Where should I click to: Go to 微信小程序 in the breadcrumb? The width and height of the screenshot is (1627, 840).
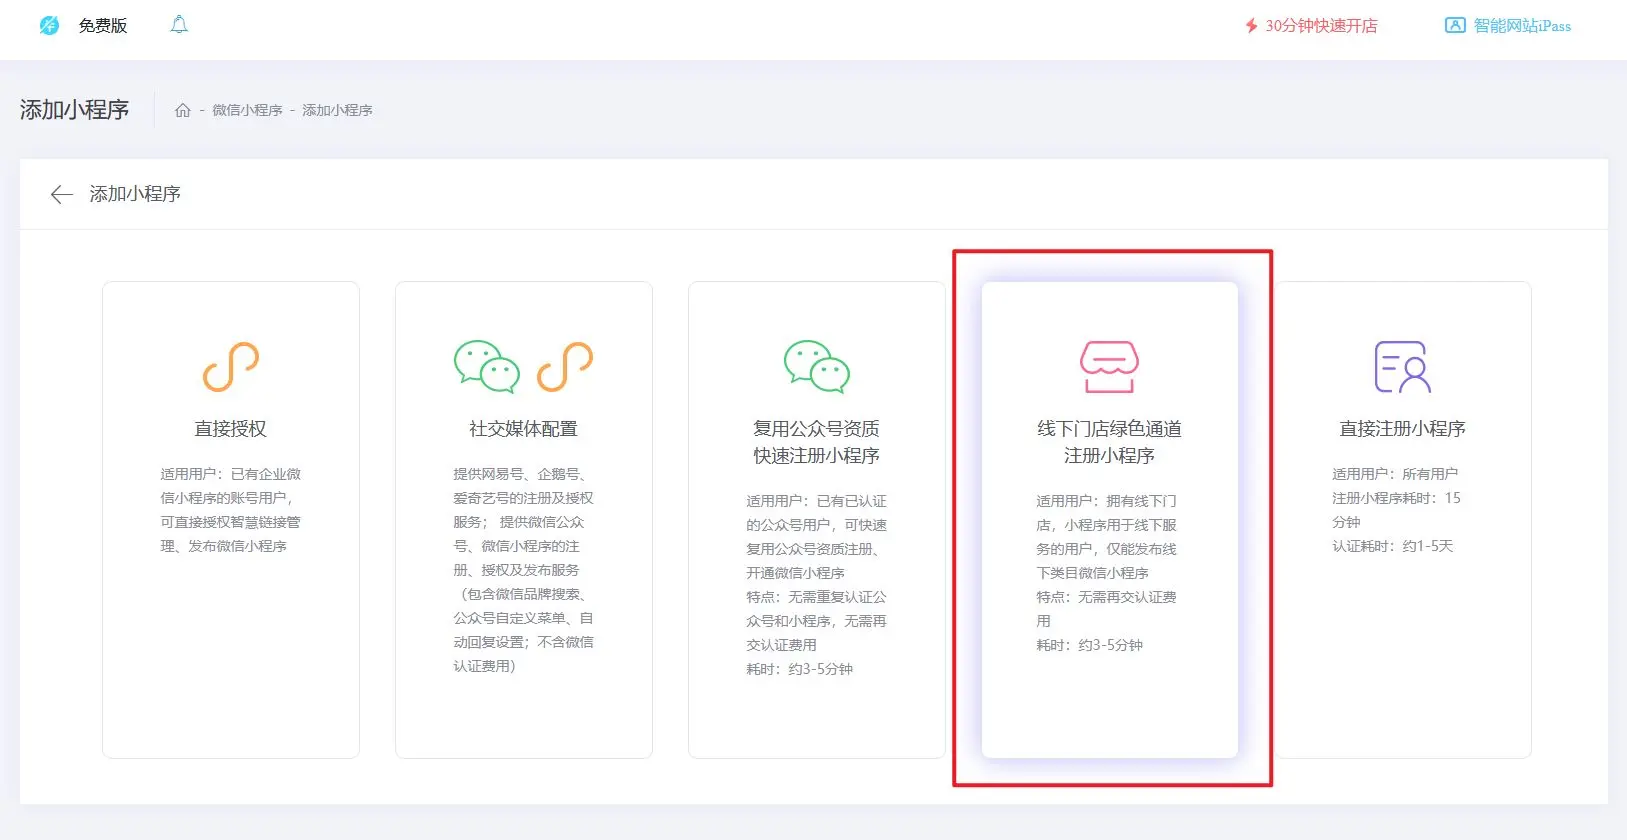coord(247,110)
